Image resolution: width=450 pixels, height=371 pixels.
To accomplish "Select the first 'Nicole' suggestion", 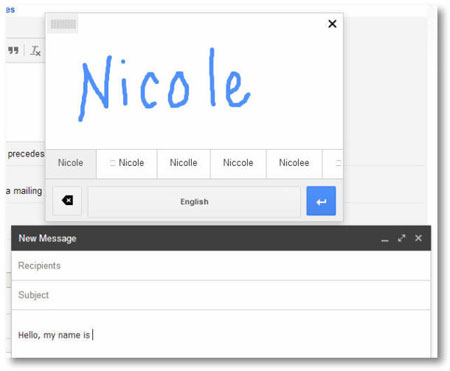I will [71, 163].
